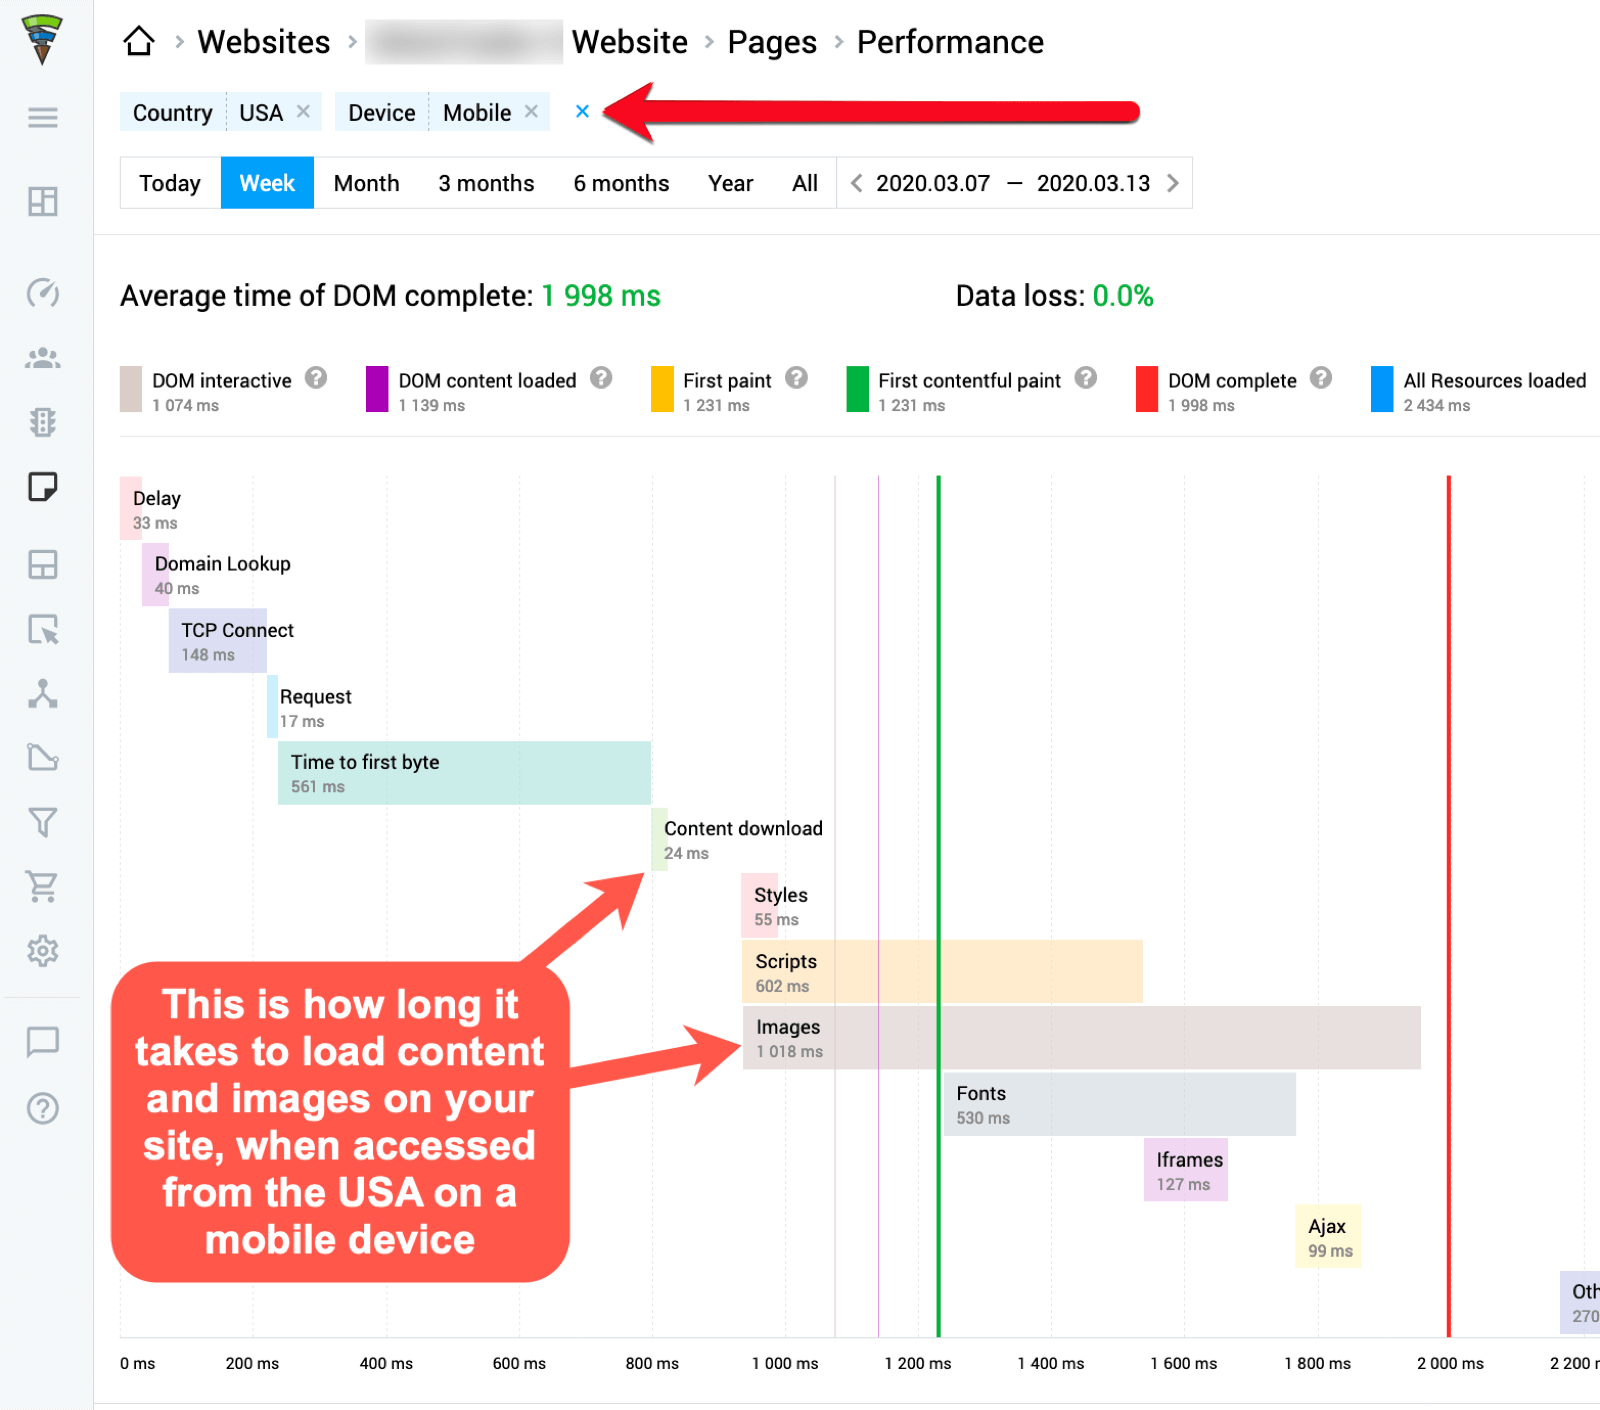Go to previous date range

[856, 183]
